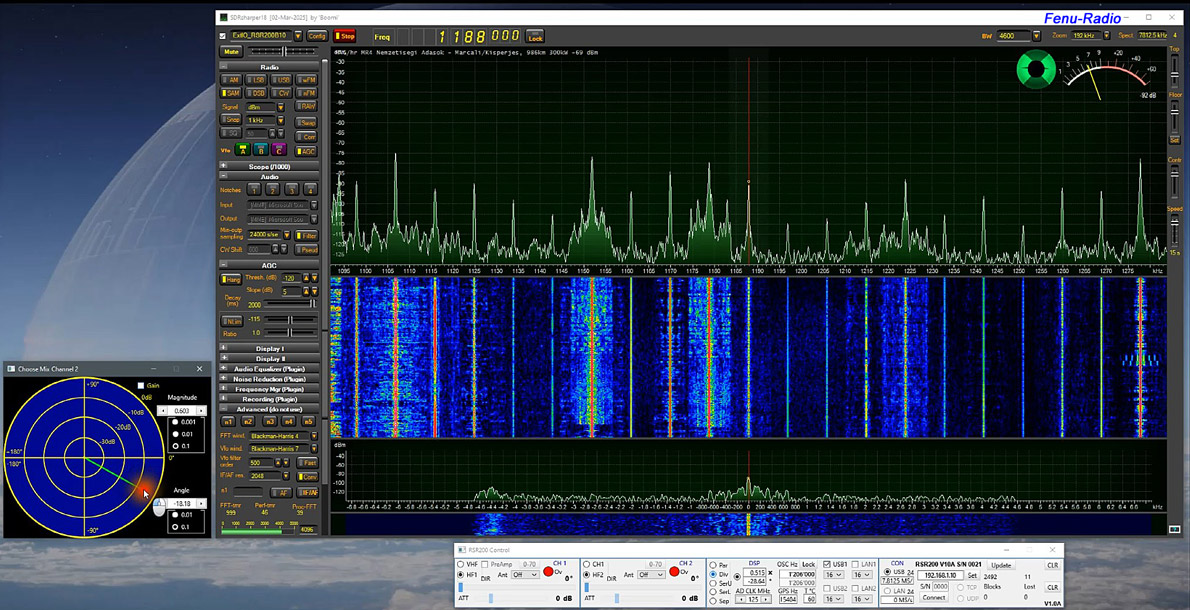Select the VHF radio button in RSR200 Control

click(x=461, y=564)
